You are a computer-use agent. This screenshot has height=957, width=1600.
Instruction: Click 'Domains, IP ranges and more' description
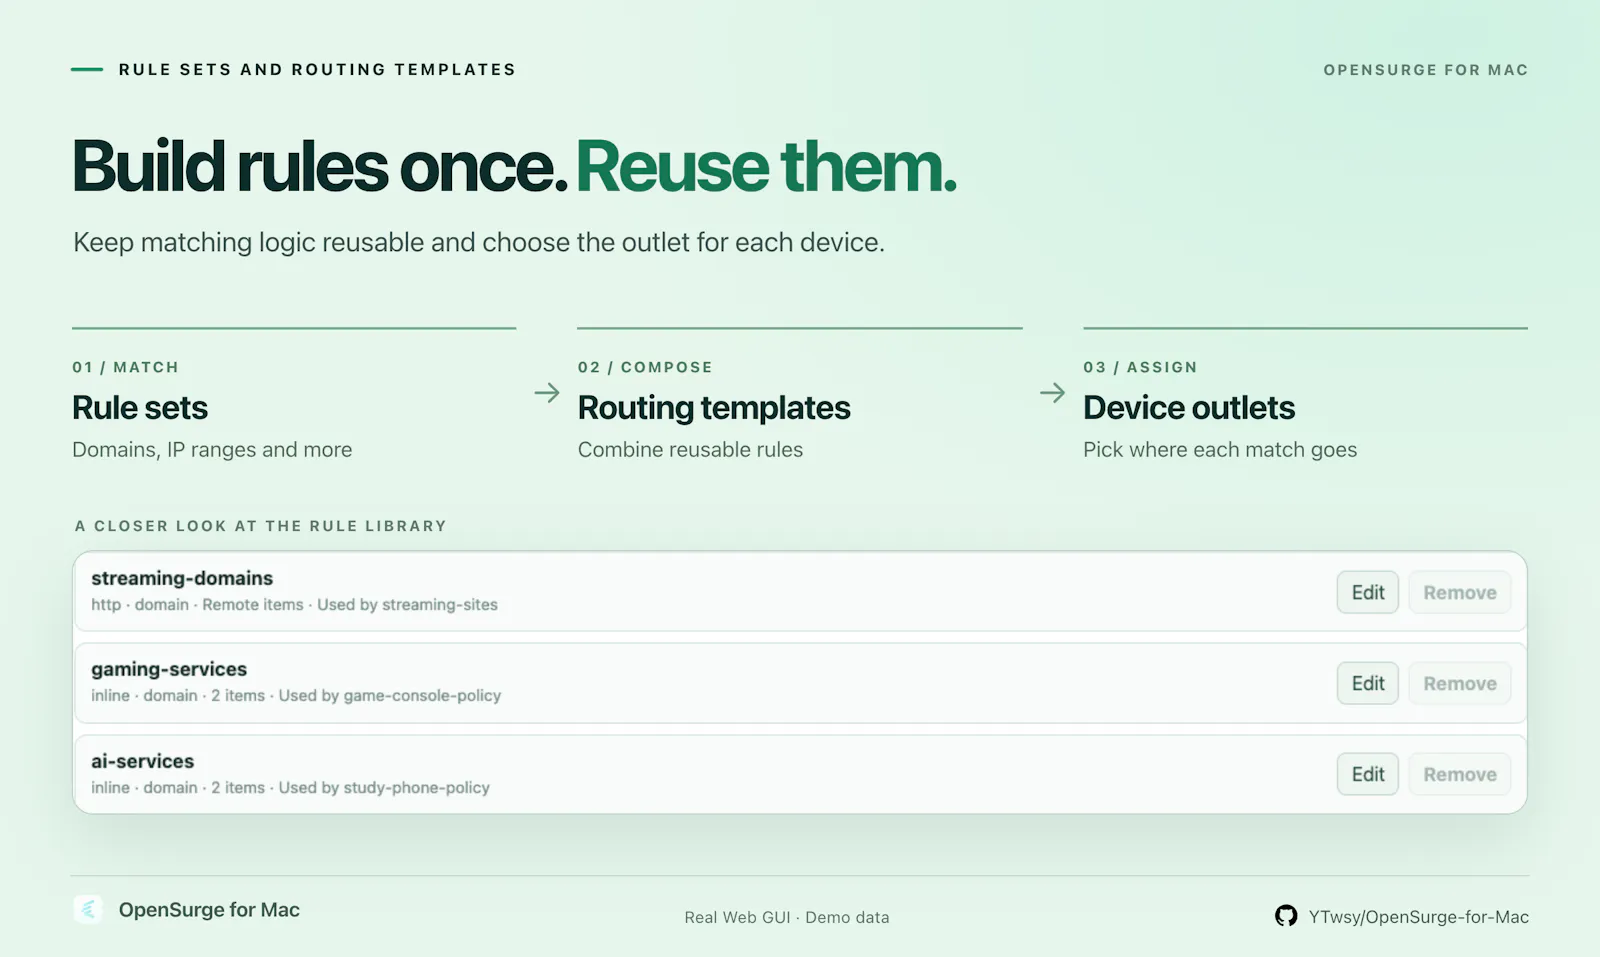point(212,450)
